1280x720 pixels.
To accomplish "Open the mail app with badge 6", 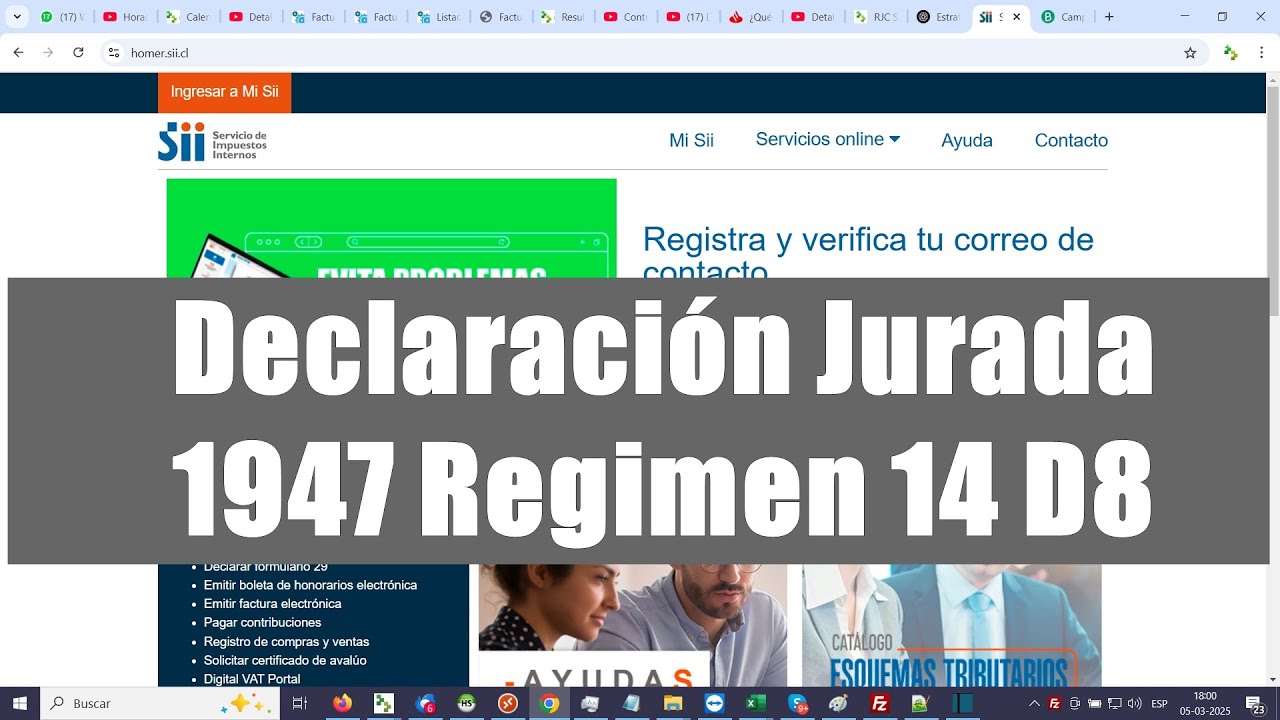I will point(426,704).
